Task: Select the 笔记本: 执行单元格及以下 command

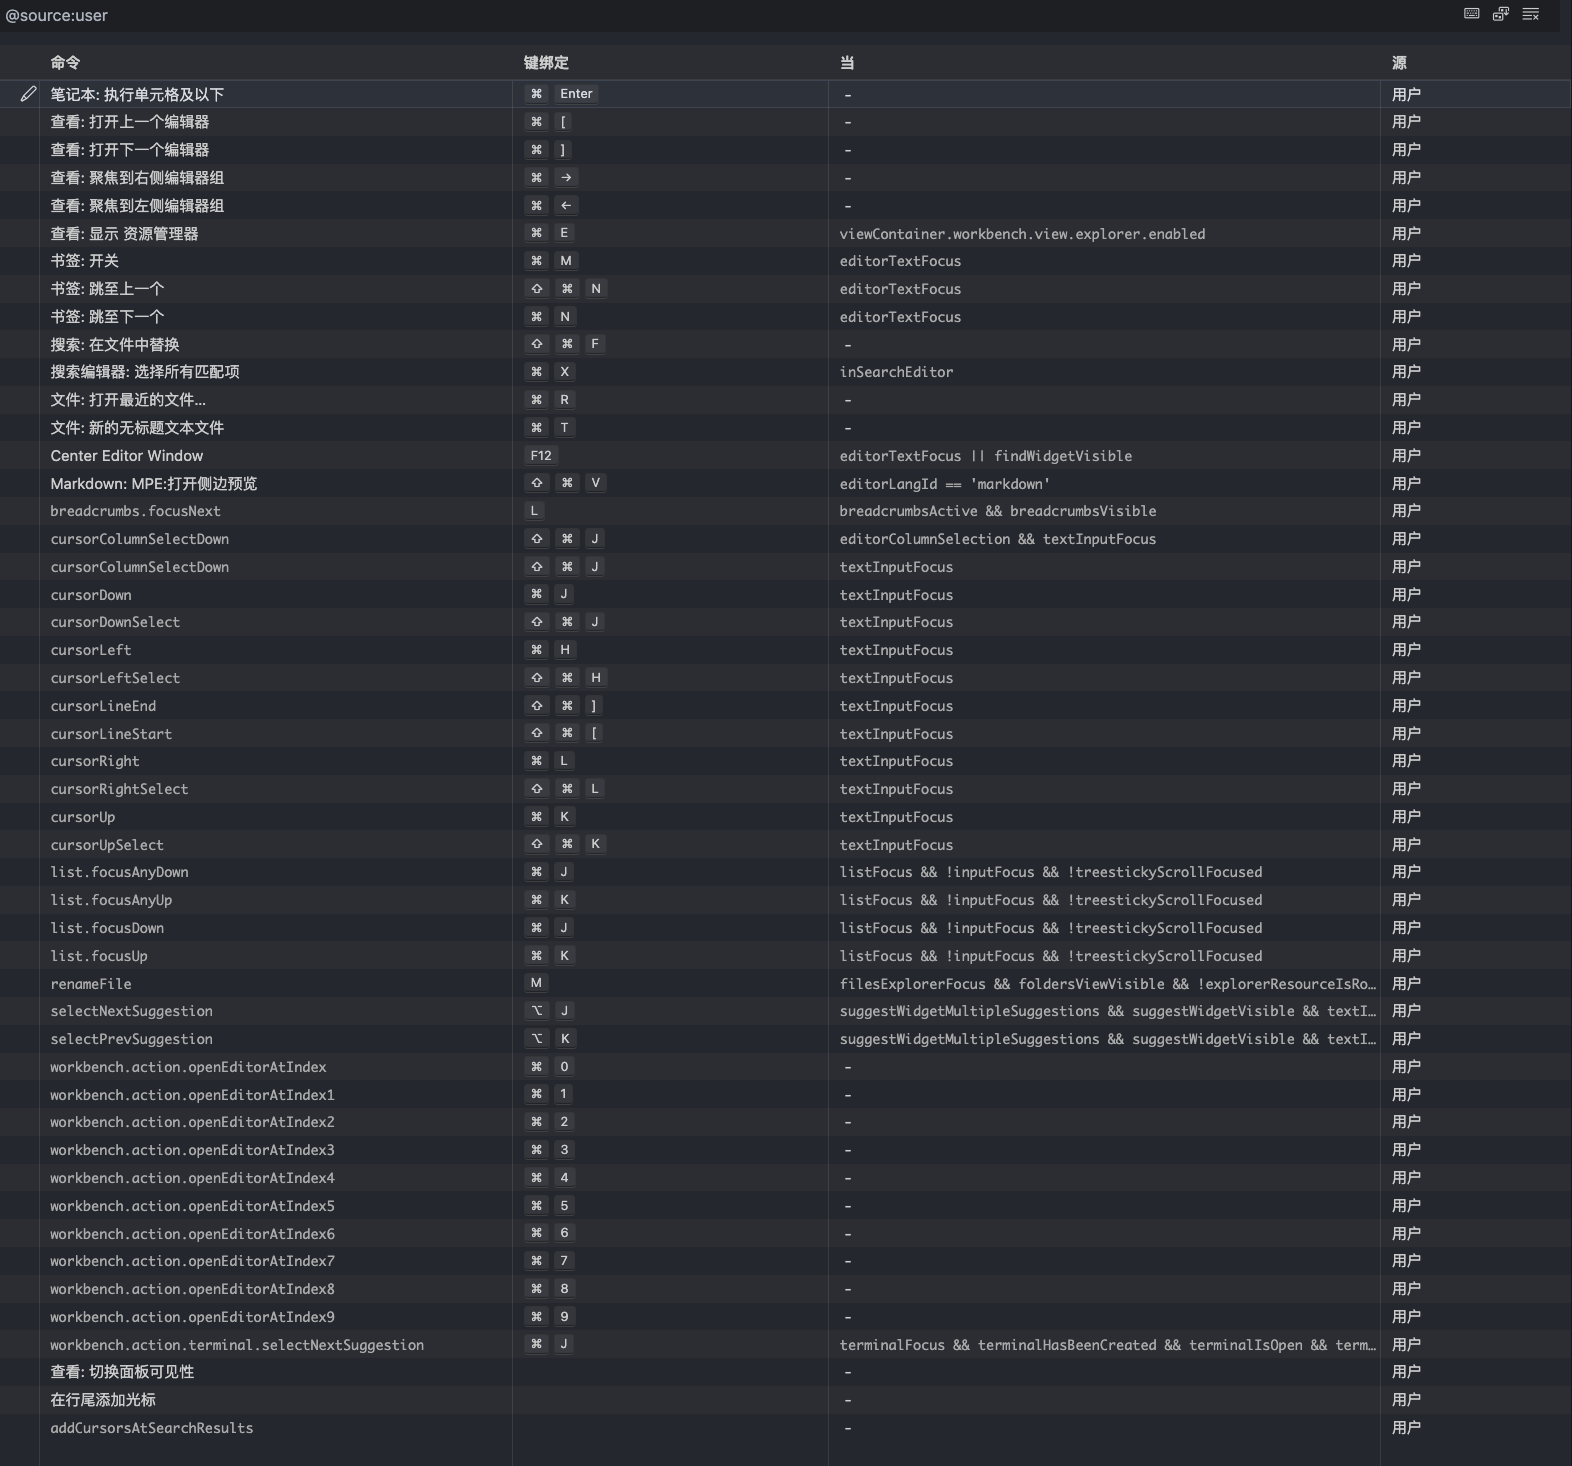Action: pos(137,94)
